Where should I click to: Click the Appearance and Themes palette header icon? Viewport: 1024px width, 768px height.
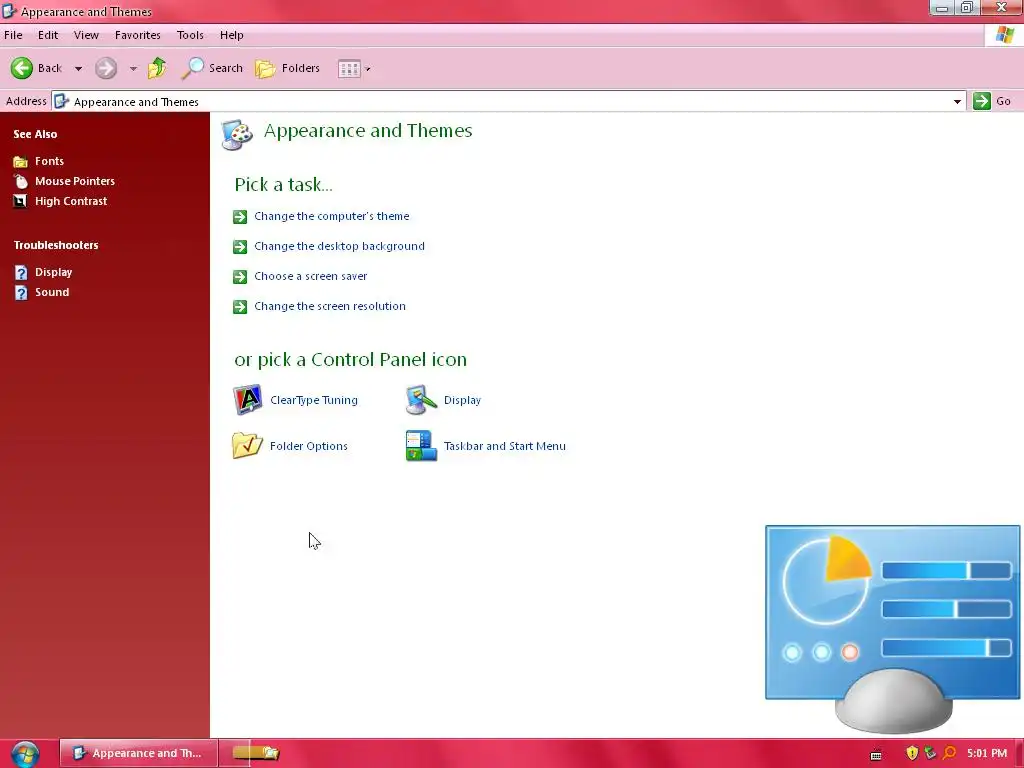(237, 135)
